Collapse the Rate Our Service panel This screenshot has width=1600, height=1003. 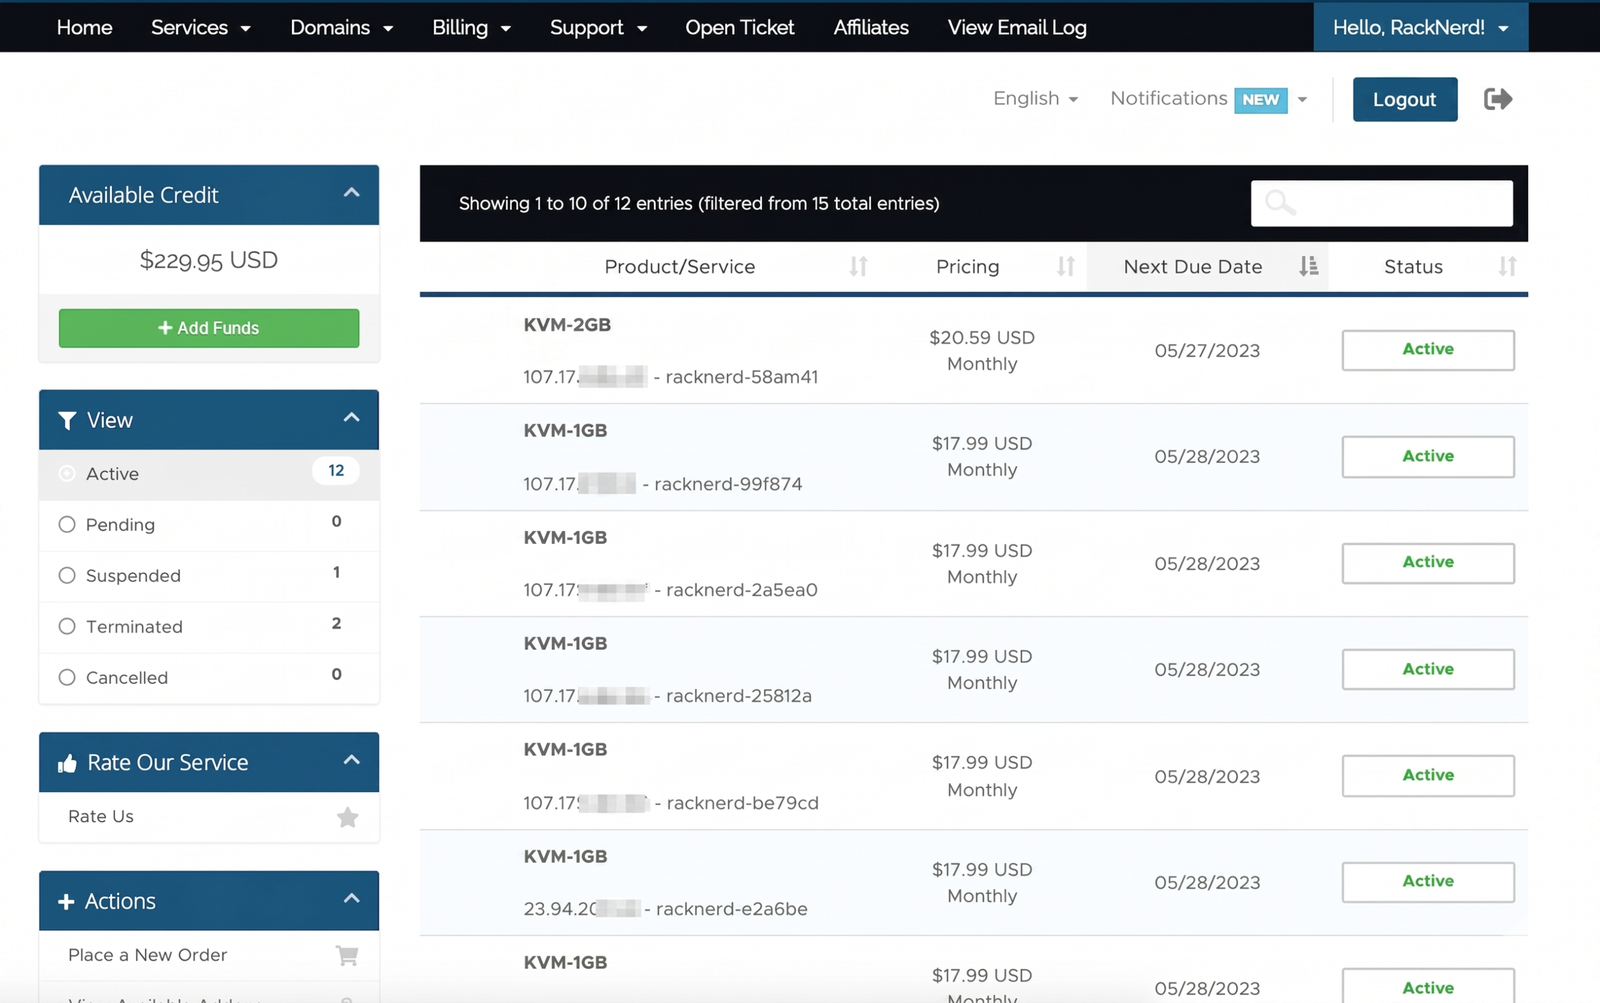pyautogui.click(x=351, y=760)
